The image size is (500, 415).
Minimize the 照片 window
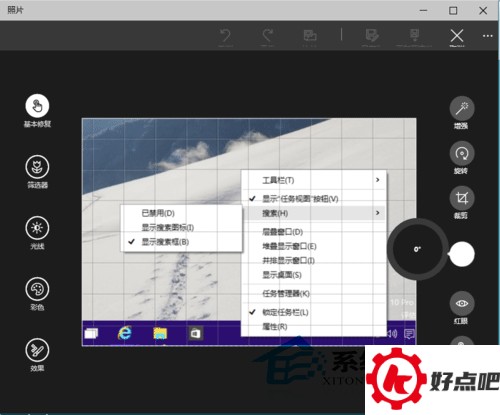click(423, 11)
